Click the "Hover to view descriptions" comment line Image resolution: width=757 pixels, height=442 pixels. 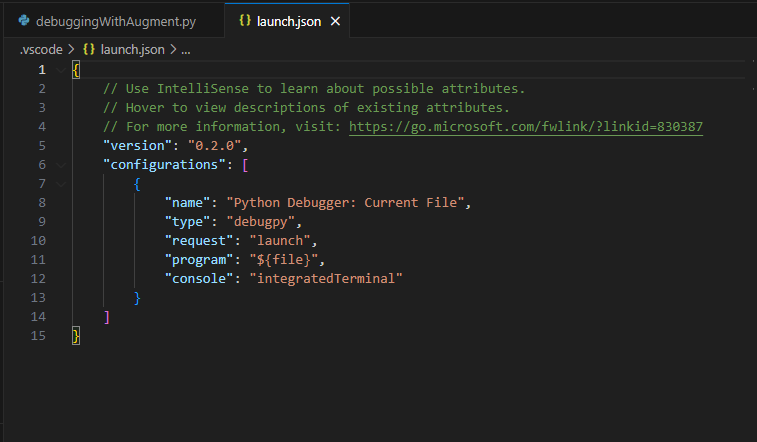(x=306, y=107)
